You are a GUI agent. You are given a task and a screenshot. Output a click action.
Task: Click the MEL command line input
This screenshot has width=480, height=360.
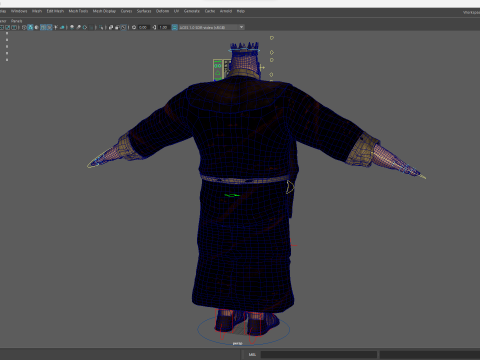pos(319,354)
